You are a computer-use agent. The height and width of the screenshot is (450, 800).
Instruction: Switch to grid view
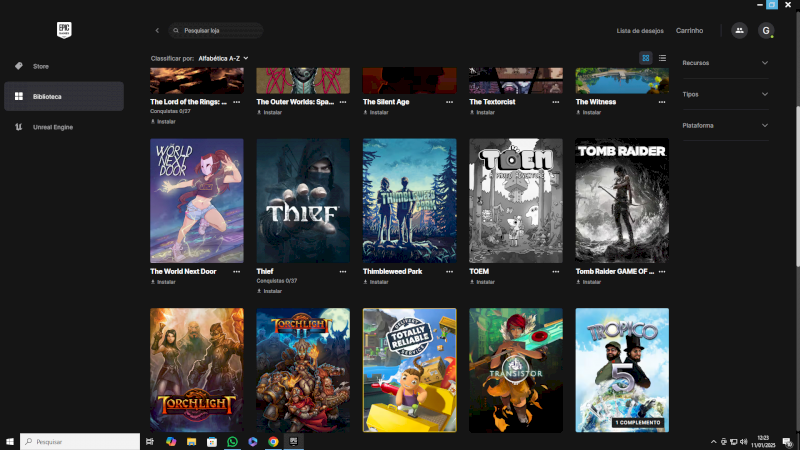[x=646, y=58]
